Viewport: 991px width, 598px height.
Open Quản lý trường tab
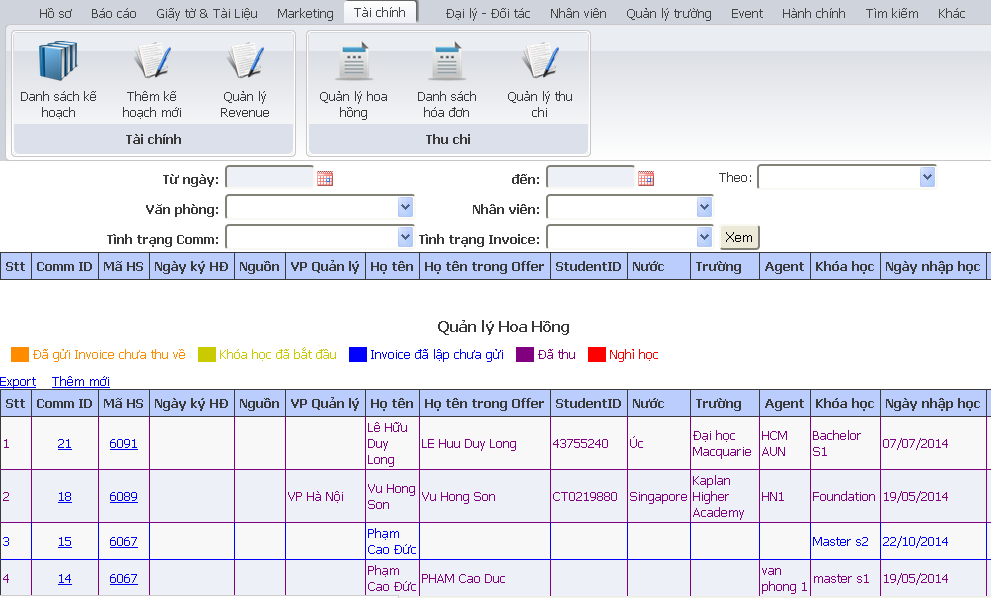(x=669, y=13)
